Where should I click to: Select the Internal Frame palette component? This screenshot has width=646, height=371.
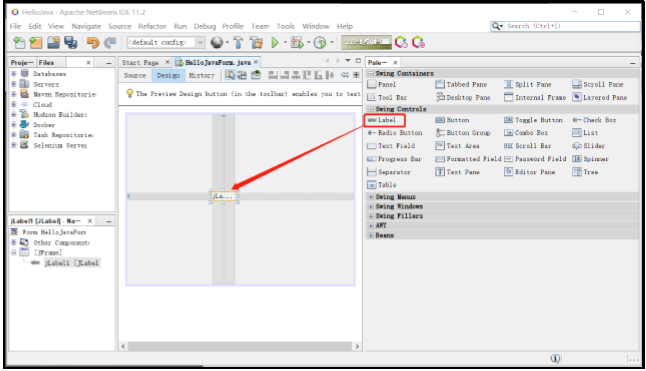click(x=535, y=98)
